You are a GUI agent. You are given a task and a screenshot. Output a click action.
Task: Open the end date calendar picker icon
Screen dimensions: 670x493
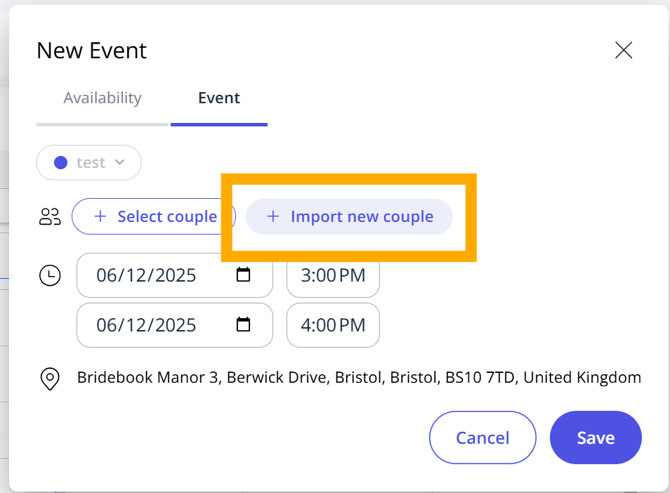tap(243, 324)
